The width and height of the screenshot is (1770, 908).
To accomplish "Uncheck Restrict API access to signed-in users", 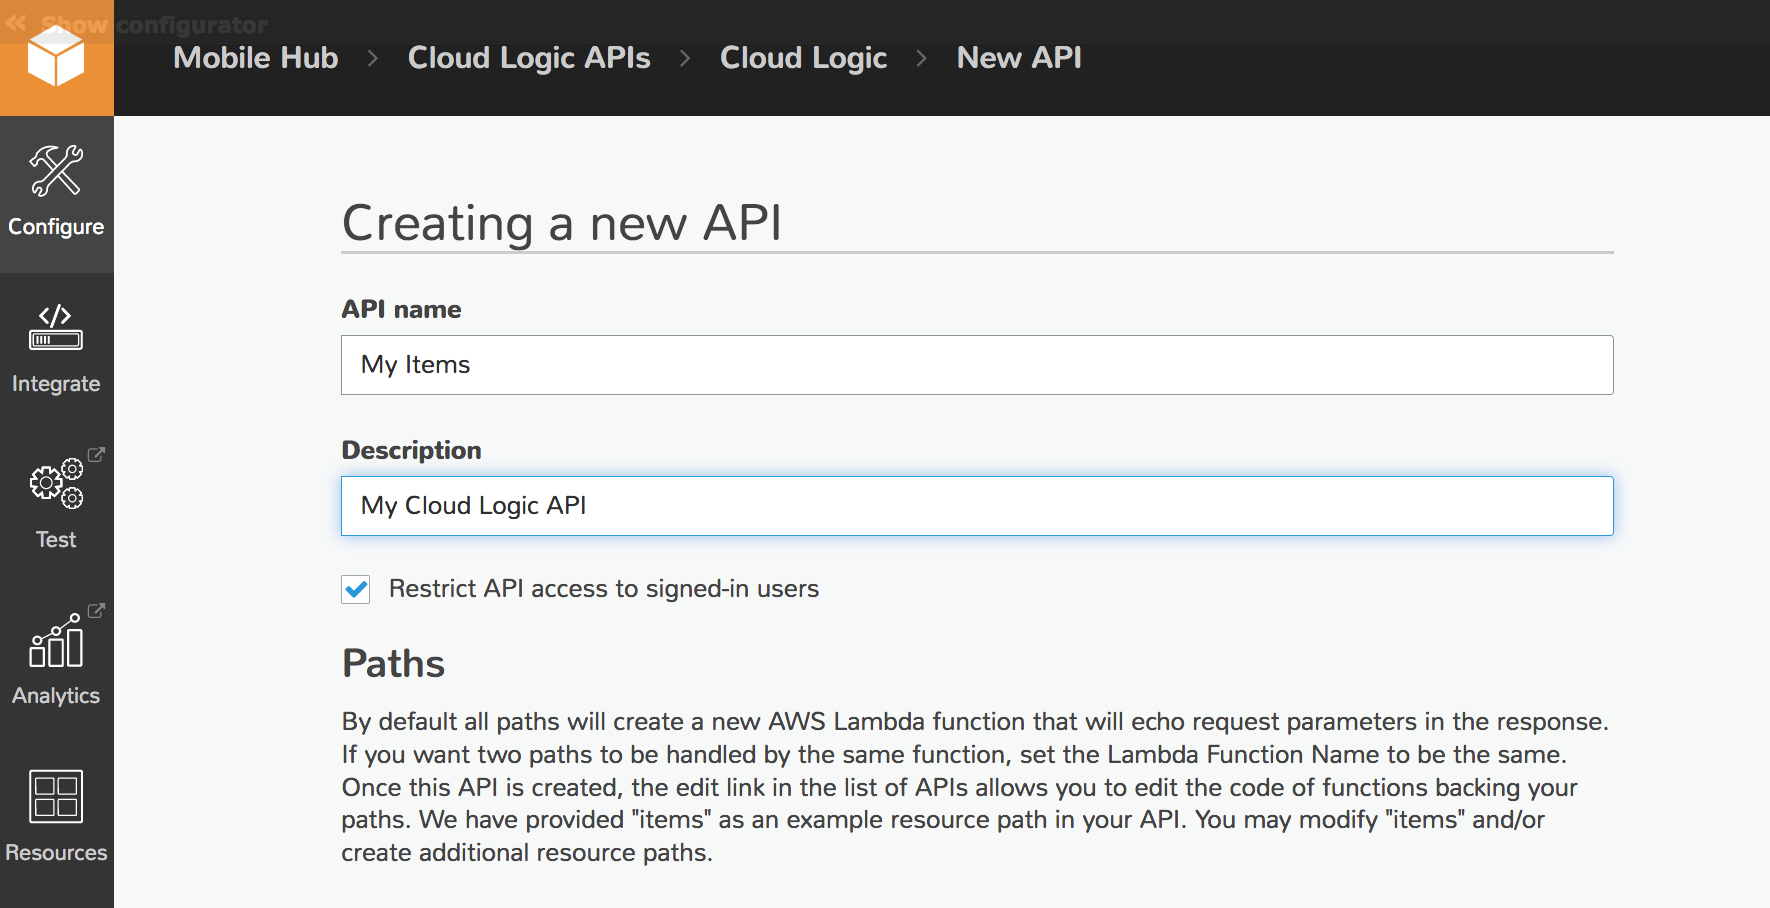I will (x=356, y=589).
